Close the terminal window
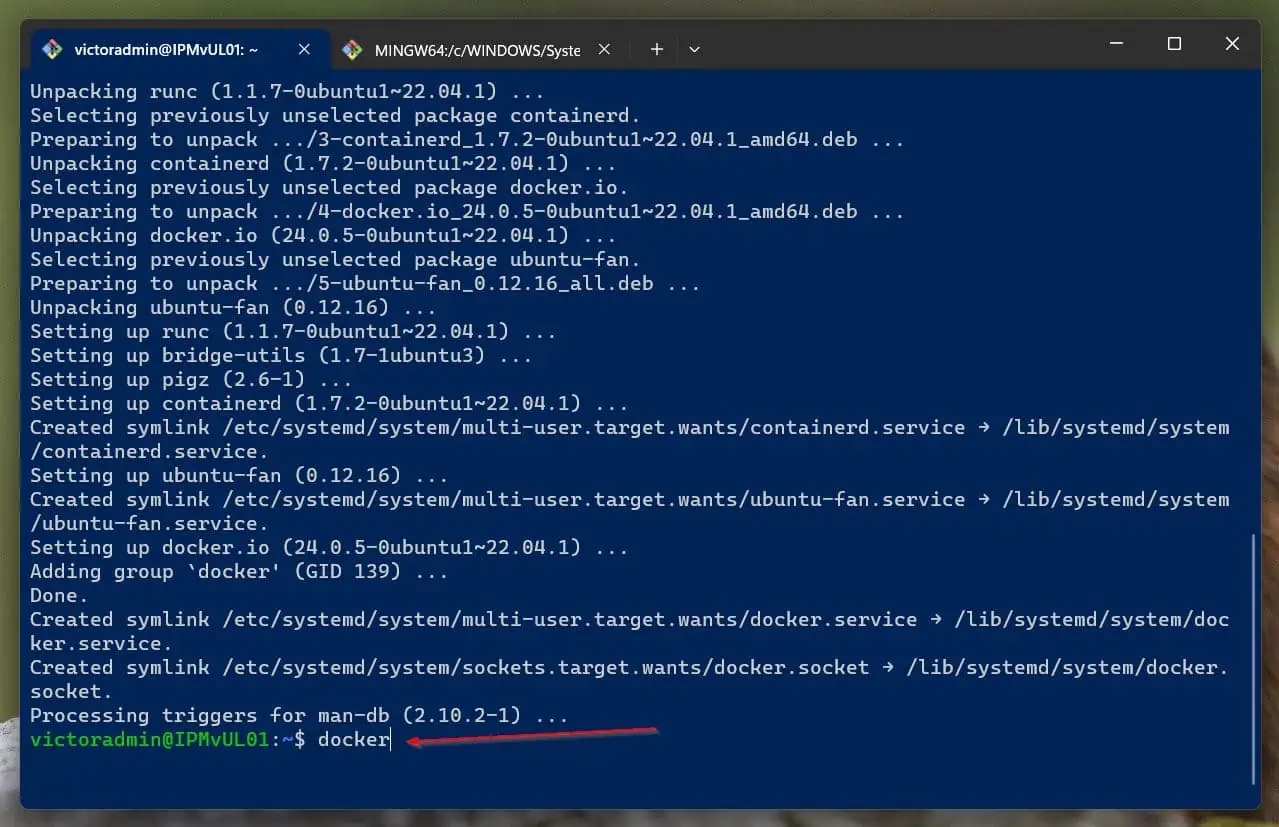The width and height of the screenshot is (1279, 827). [1232, 44]
